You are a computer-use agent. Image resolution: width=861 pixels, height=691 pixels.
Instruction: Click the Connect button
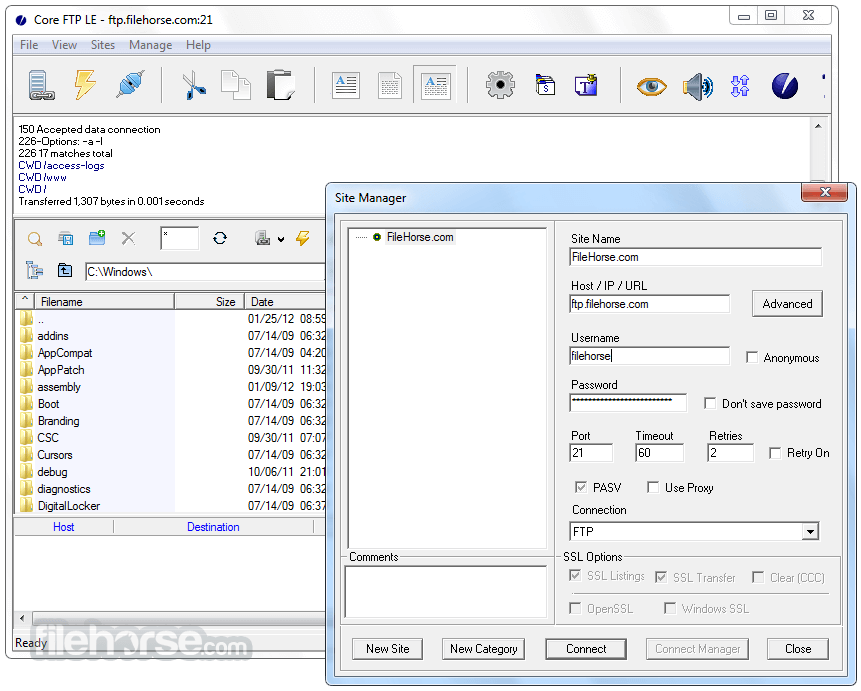586,649
